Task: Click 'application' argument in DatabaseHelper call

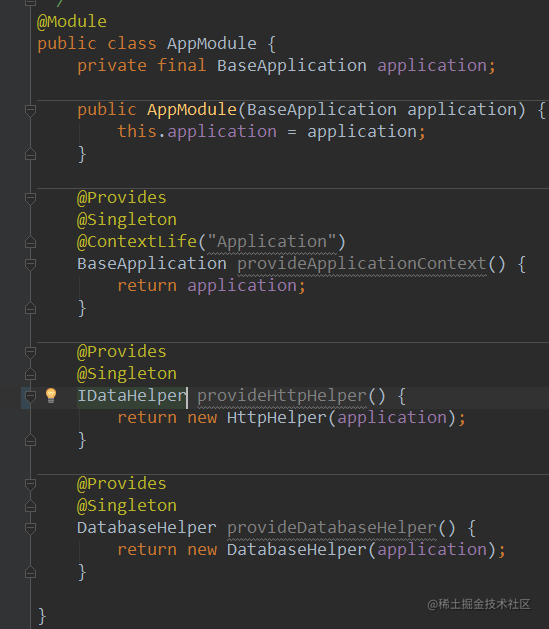Action: (432, 550)
